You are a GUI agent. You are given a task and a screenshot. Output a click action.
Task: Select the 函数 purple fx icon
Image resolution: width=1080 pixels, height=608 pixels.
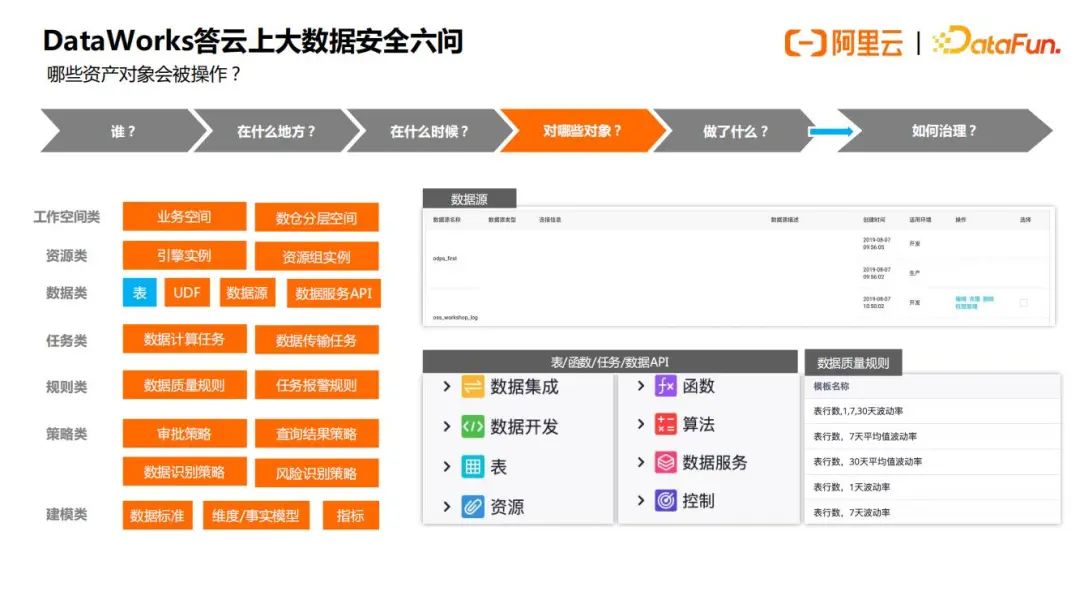click(666, 385)
